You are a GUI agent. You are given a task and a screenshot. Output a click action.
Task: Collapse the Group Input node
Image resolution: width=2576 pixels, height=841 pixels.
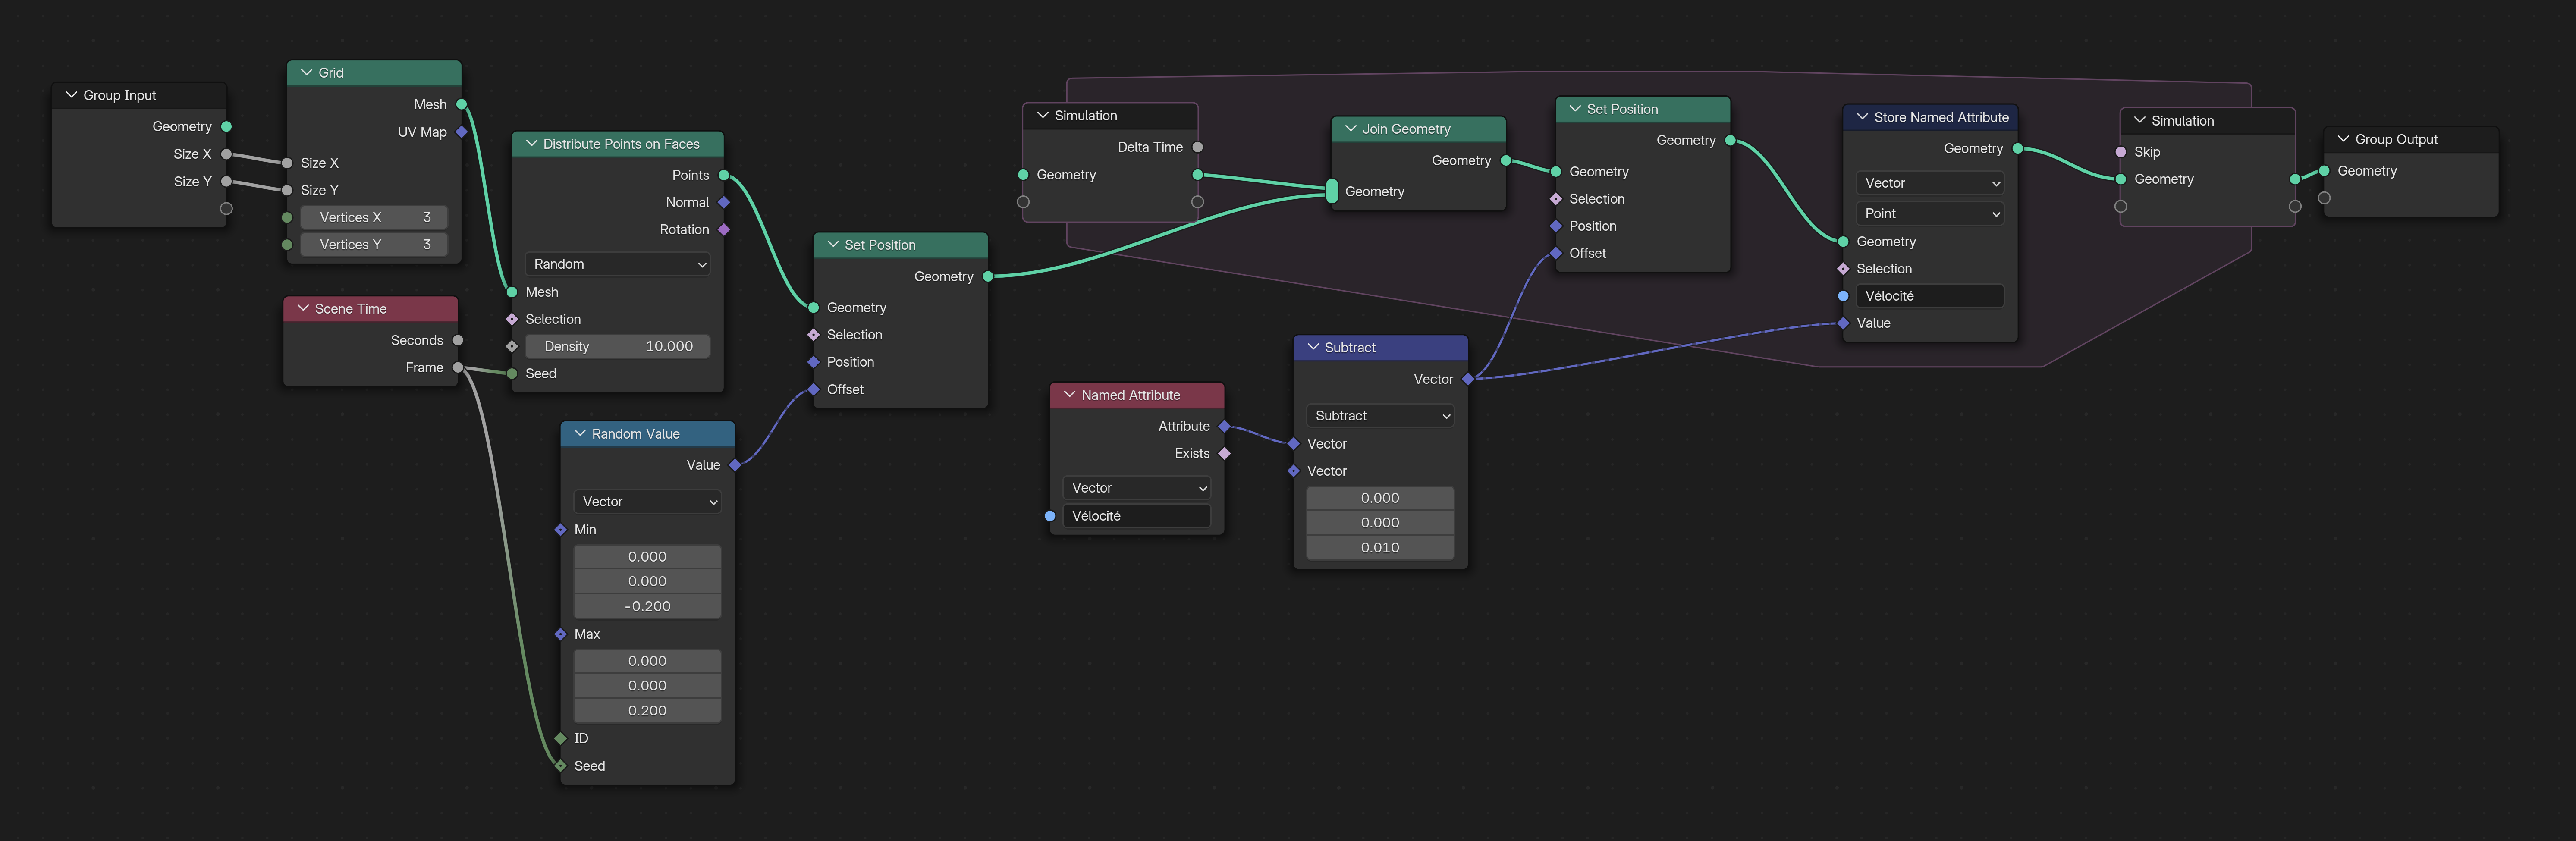click(71, 95)
